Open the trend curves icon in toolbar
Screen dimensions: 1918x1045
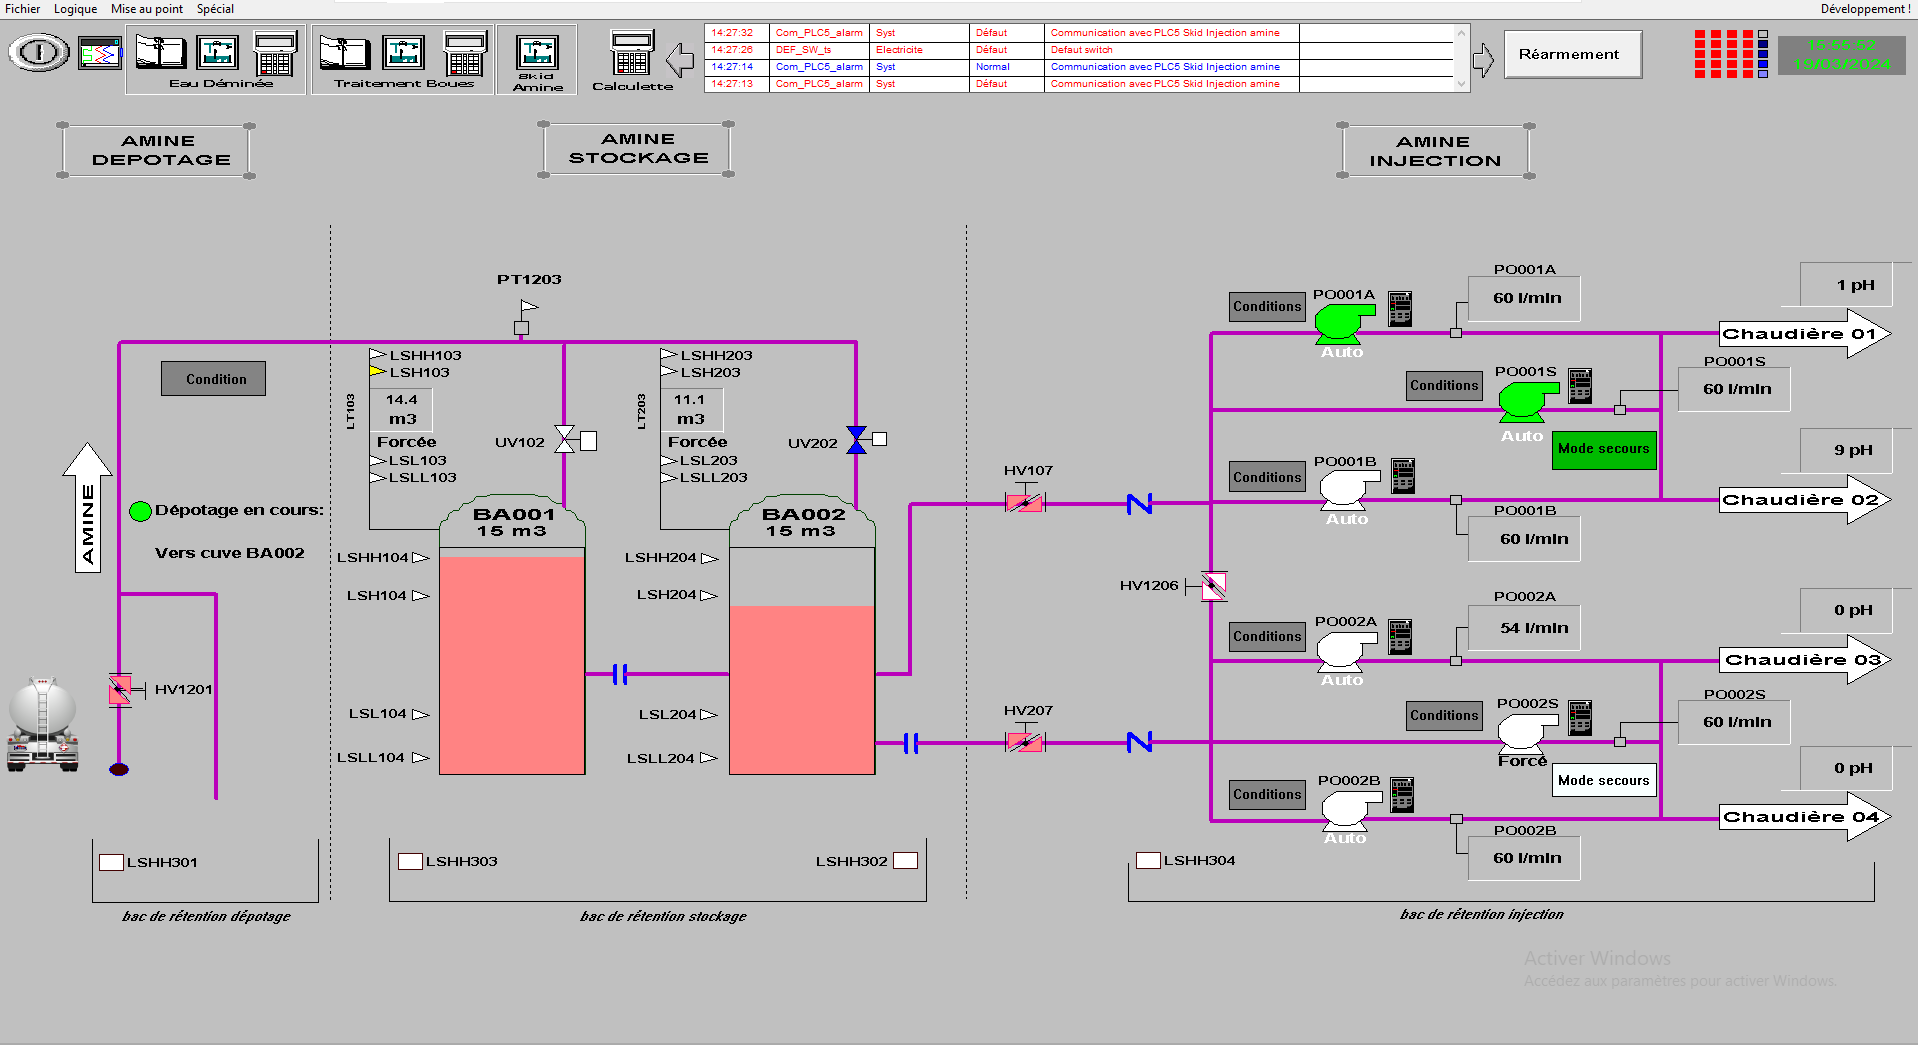coord(100,53)
